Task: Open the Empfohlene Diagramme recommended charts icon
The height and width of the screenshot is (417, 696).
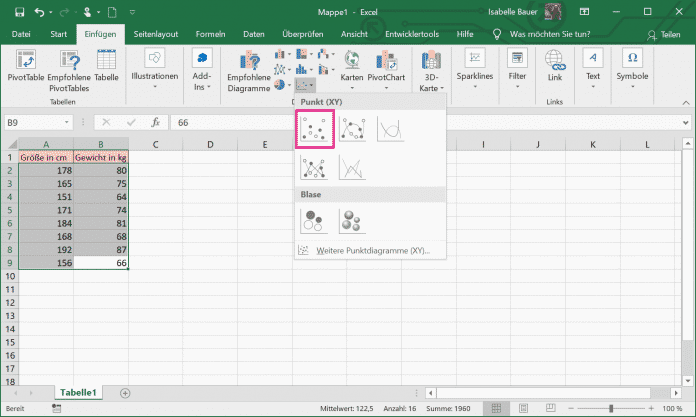Action: (x=249, y=71)
